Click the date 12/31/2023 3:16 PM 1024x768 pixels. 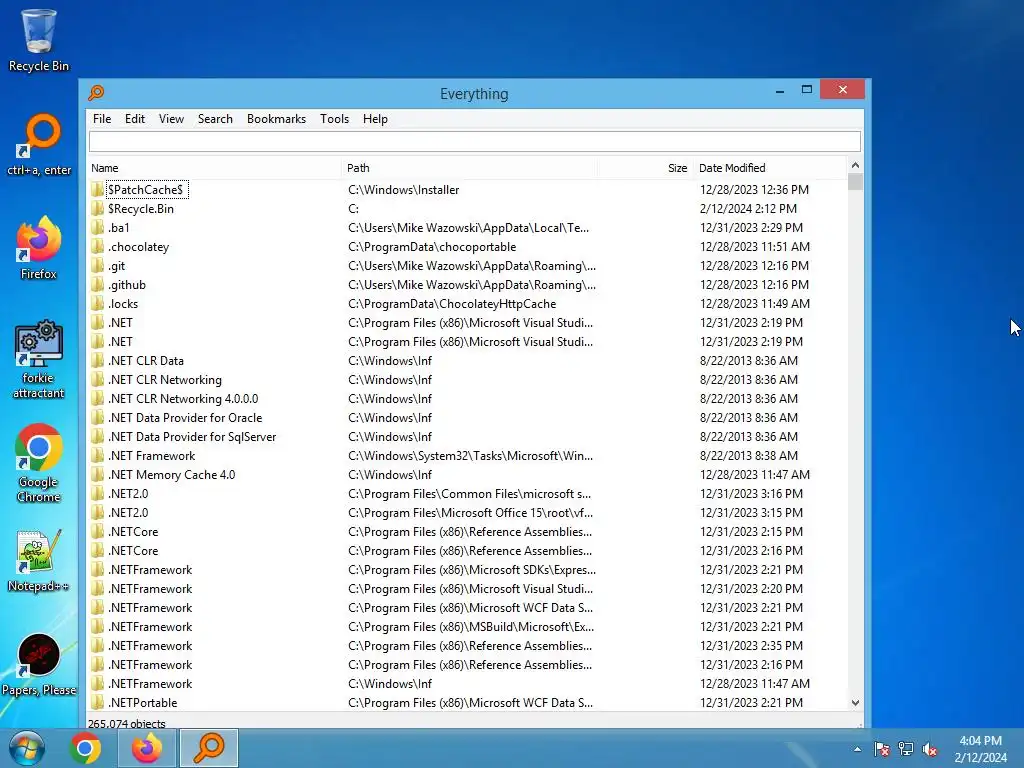click(752, 493)
